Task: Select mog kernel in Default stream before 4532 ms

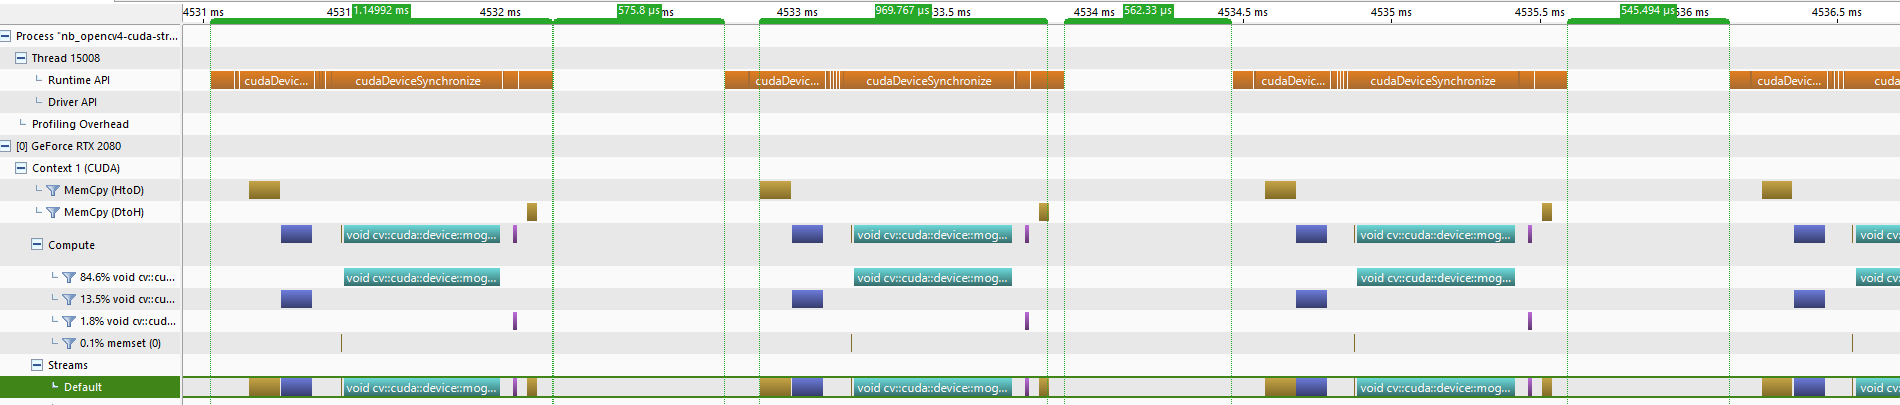Action: (421, 388)
